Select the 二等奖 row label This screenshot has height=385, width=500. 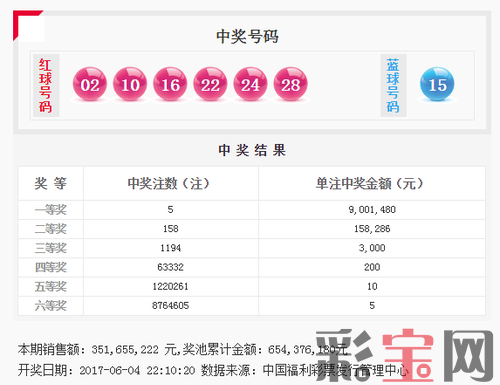pyautogui.click(x=51, y=229)
